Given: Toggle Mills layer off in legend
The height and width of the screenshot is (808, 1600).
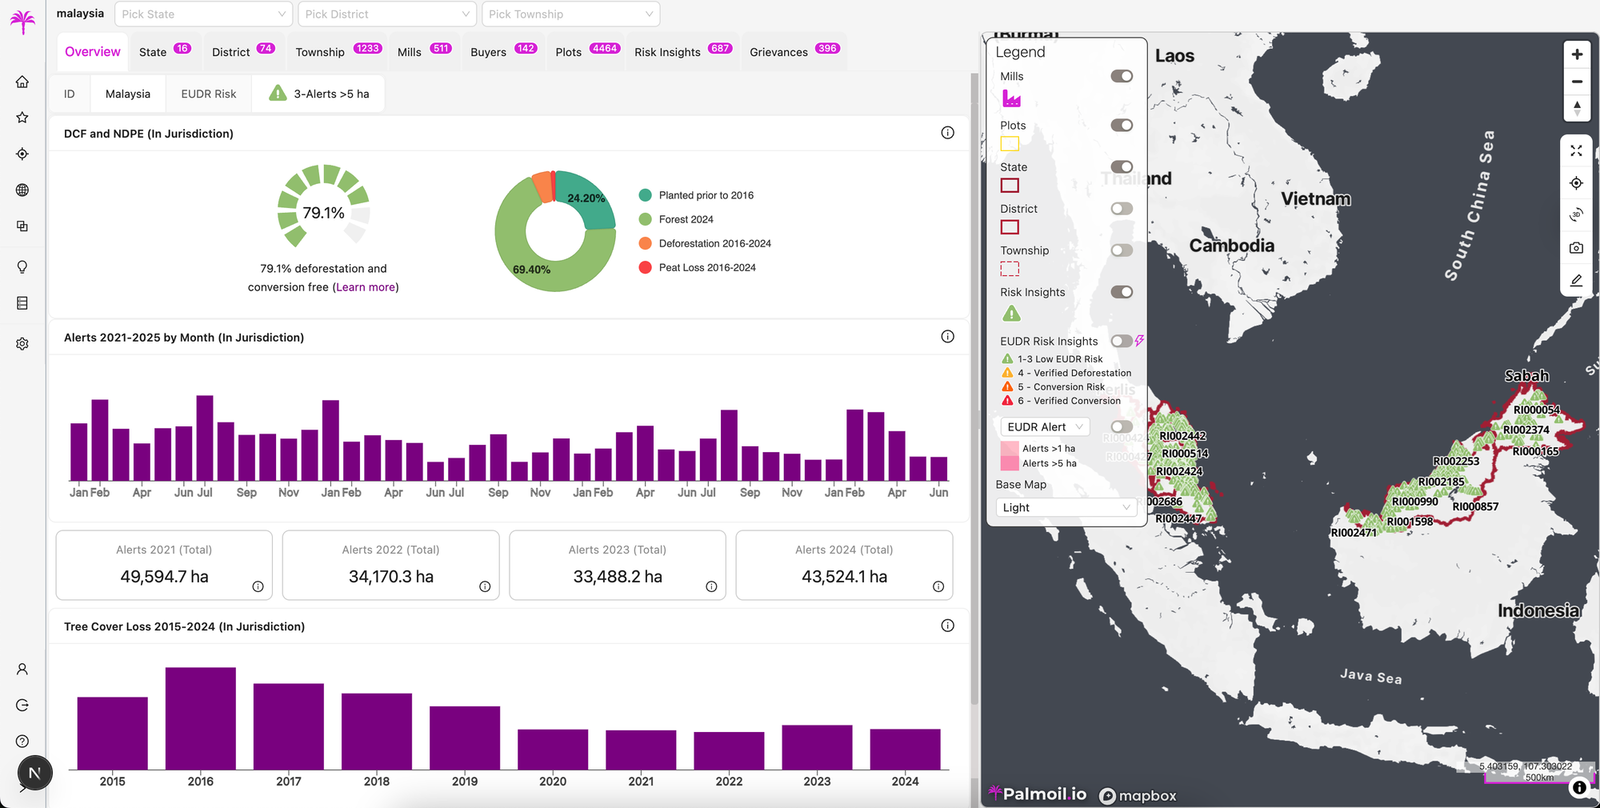Looking at the screenshot, I should point(1122,76).
